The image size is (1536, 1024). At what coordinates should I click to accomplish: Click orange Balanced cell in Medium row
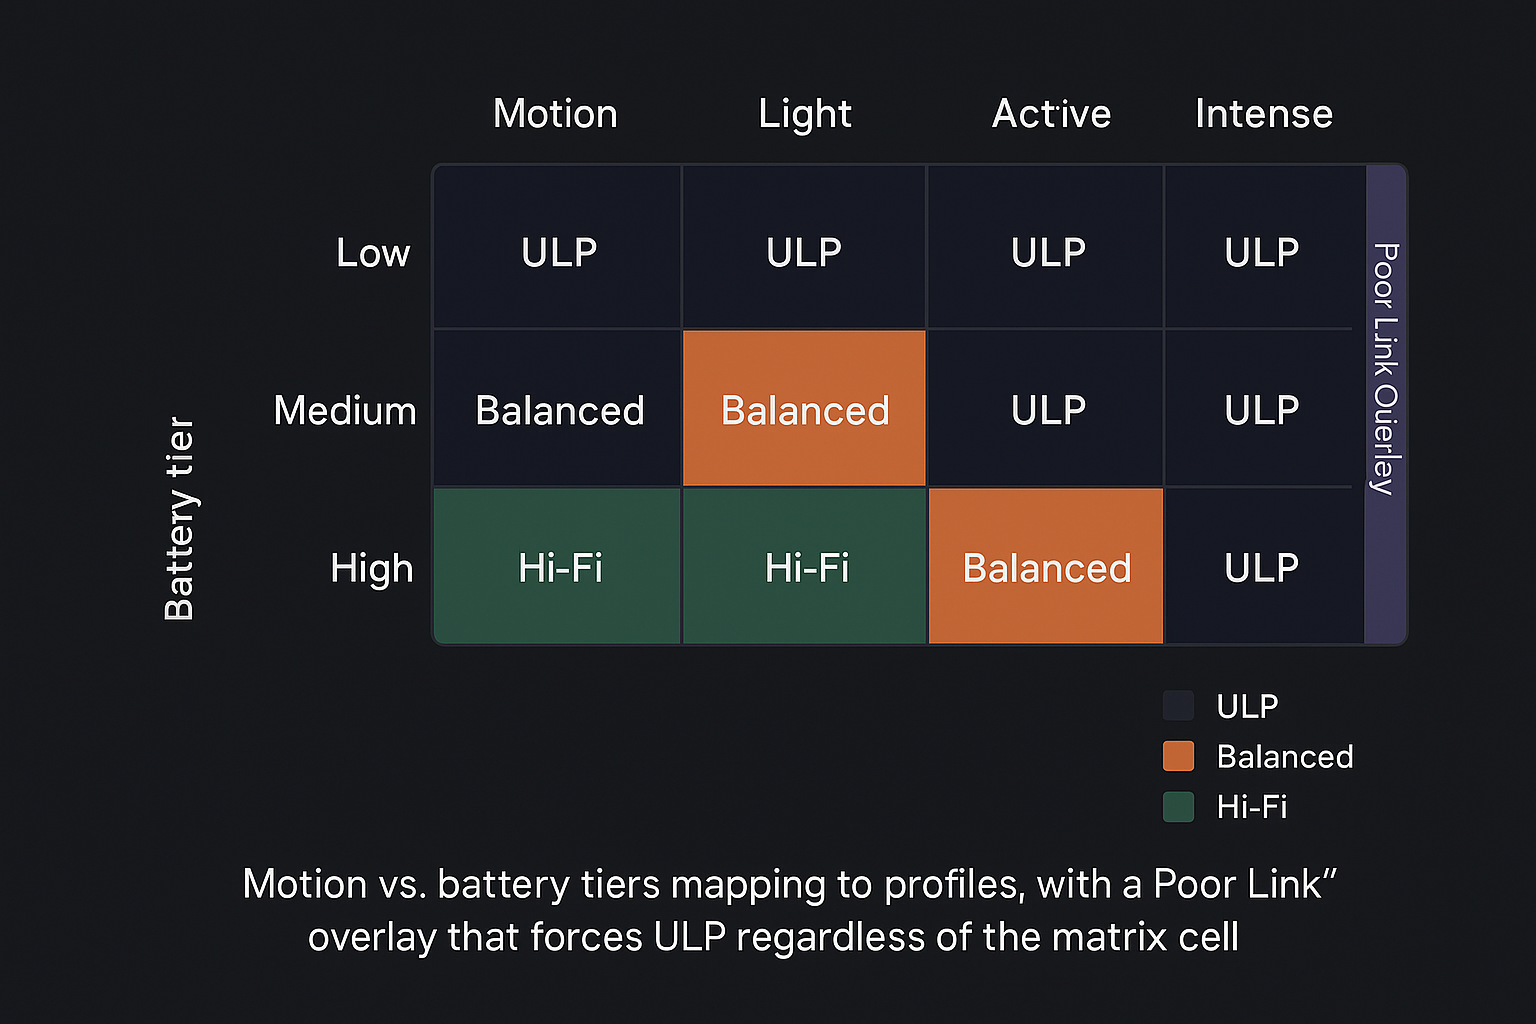pyautogui.click(x=805, y=409)
